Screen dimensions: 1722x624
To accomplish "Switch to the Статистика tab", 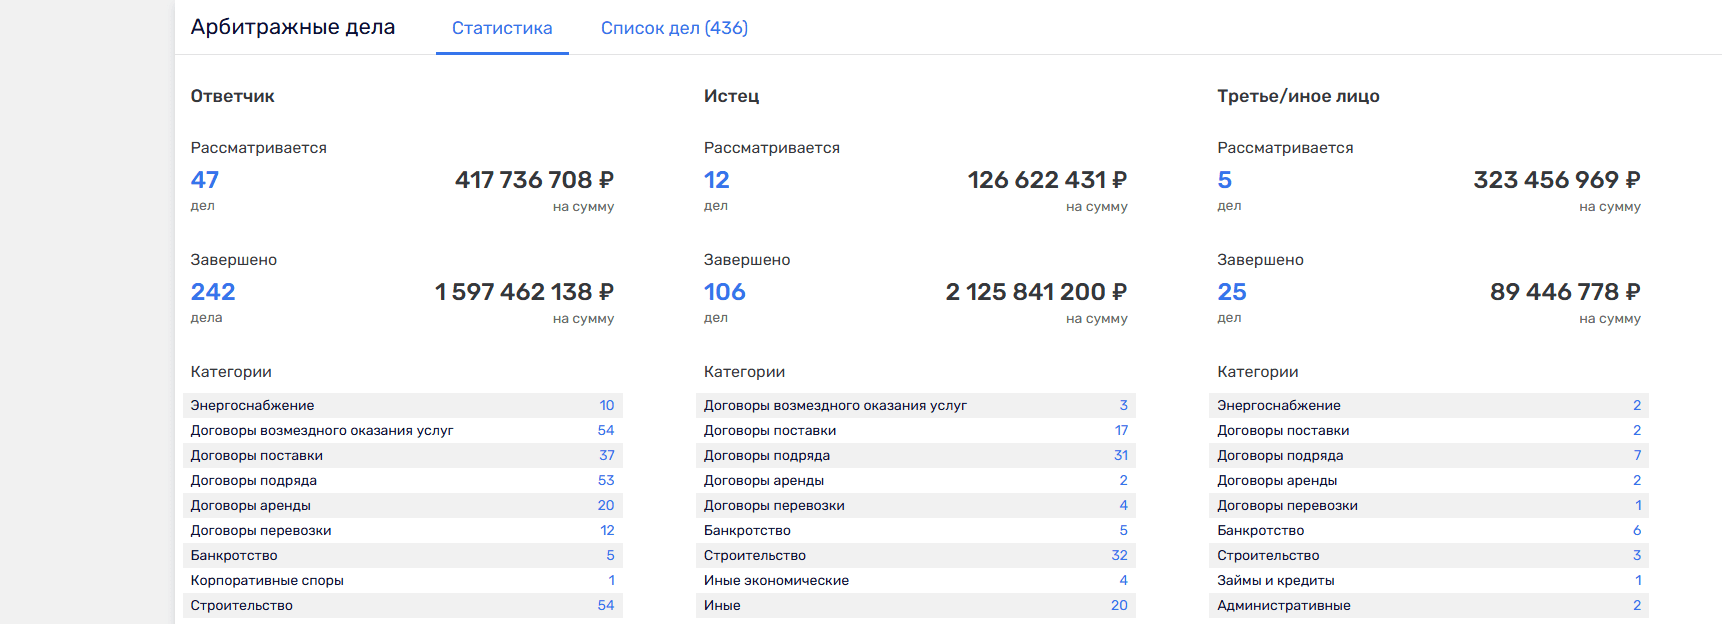I will coord(502,28).
